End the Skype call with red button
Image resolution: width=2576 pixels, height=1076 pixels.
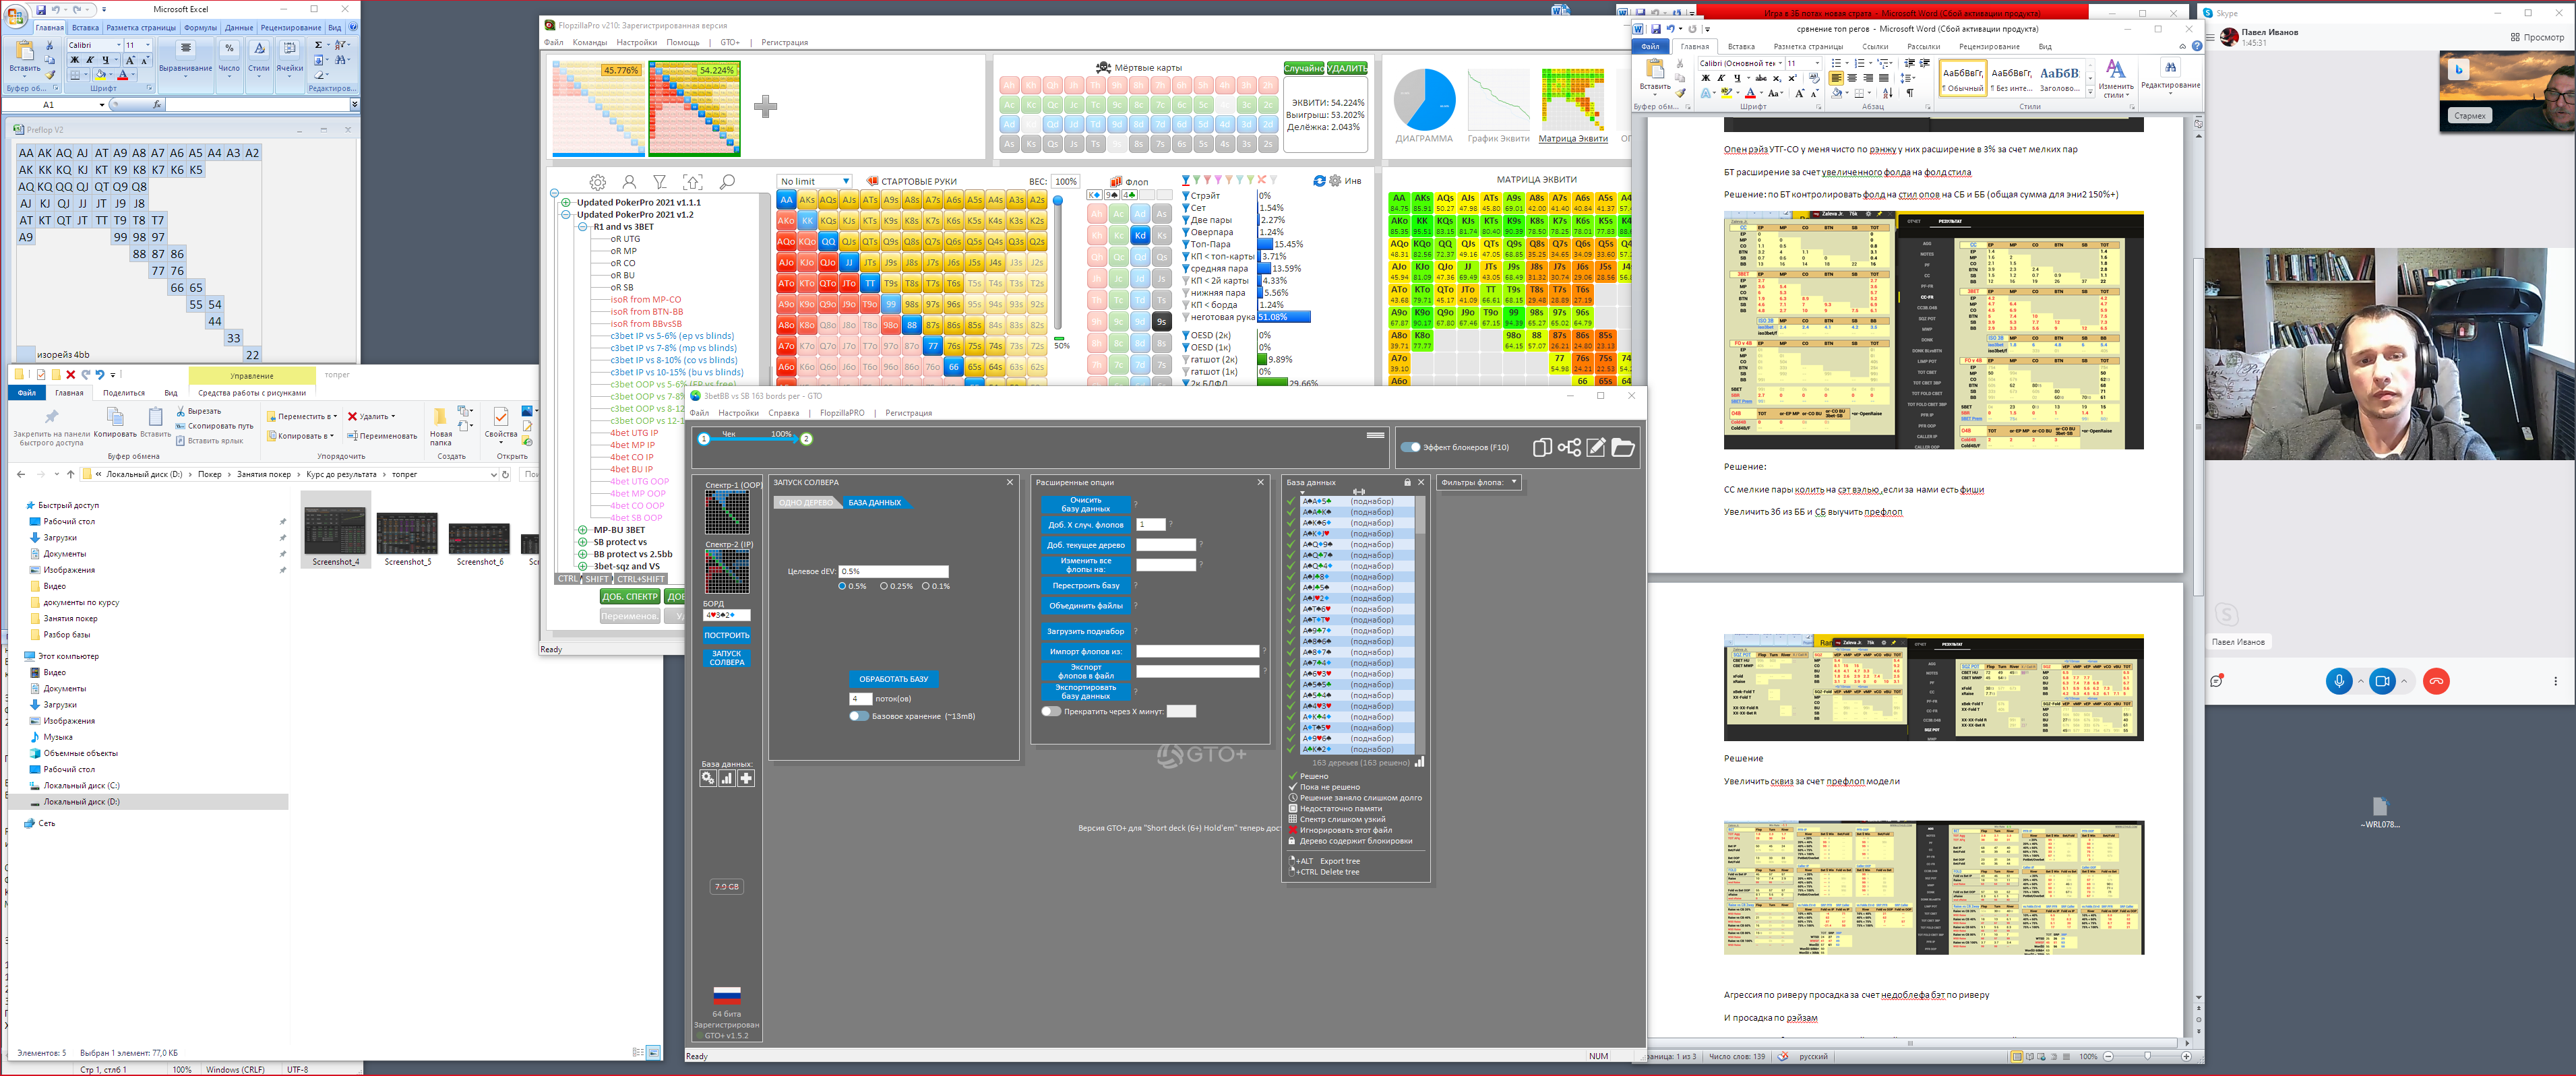tap(2436, 681)
